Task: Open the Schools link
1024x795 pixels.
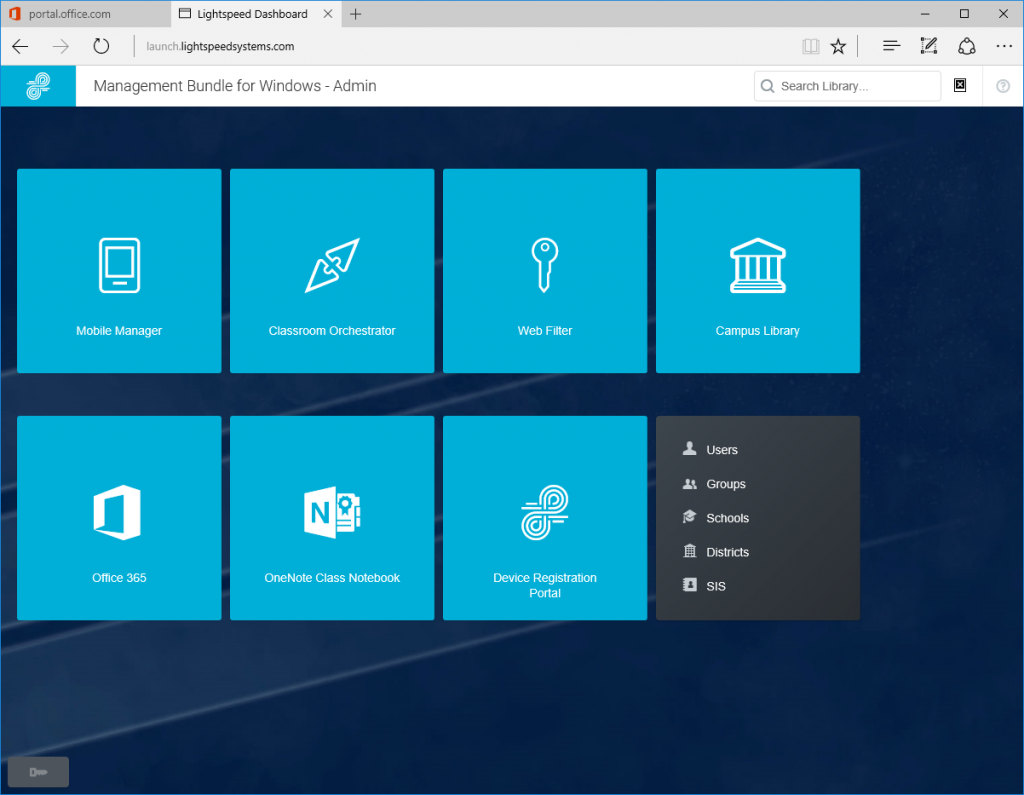Action: pyautogui.click(x=728, y=518)
